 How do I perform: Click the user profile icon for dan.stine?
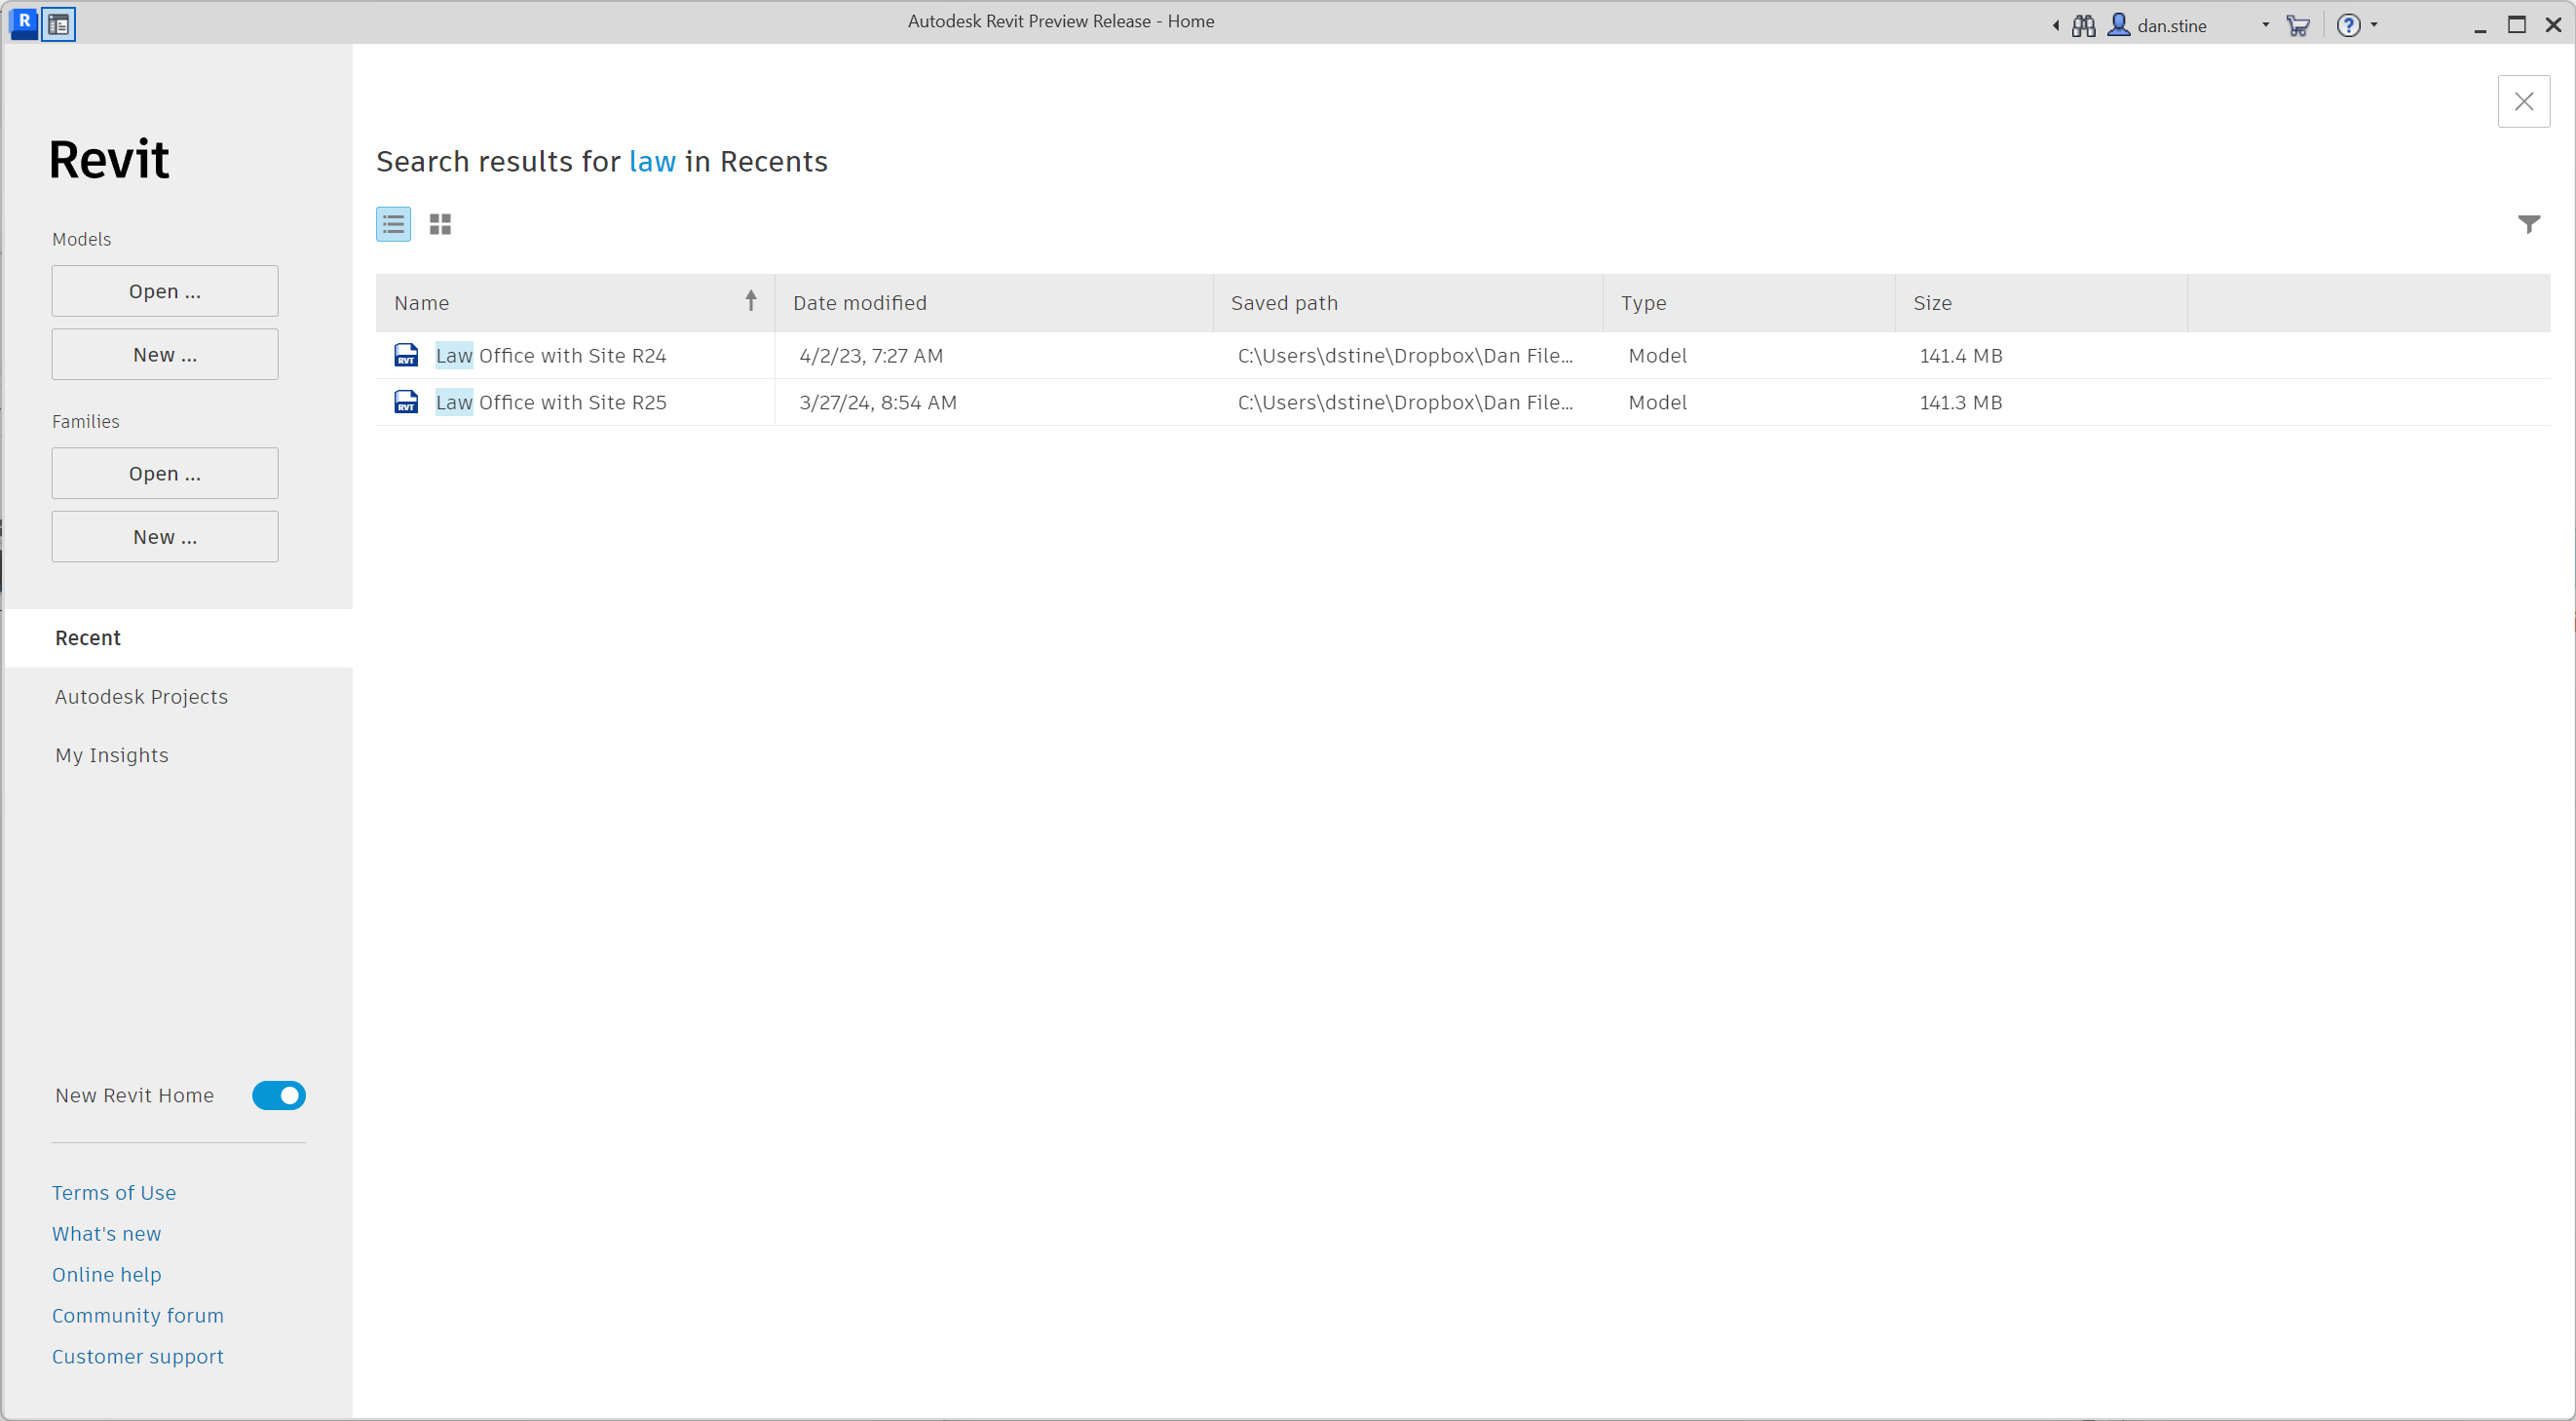click(2118, 25)
